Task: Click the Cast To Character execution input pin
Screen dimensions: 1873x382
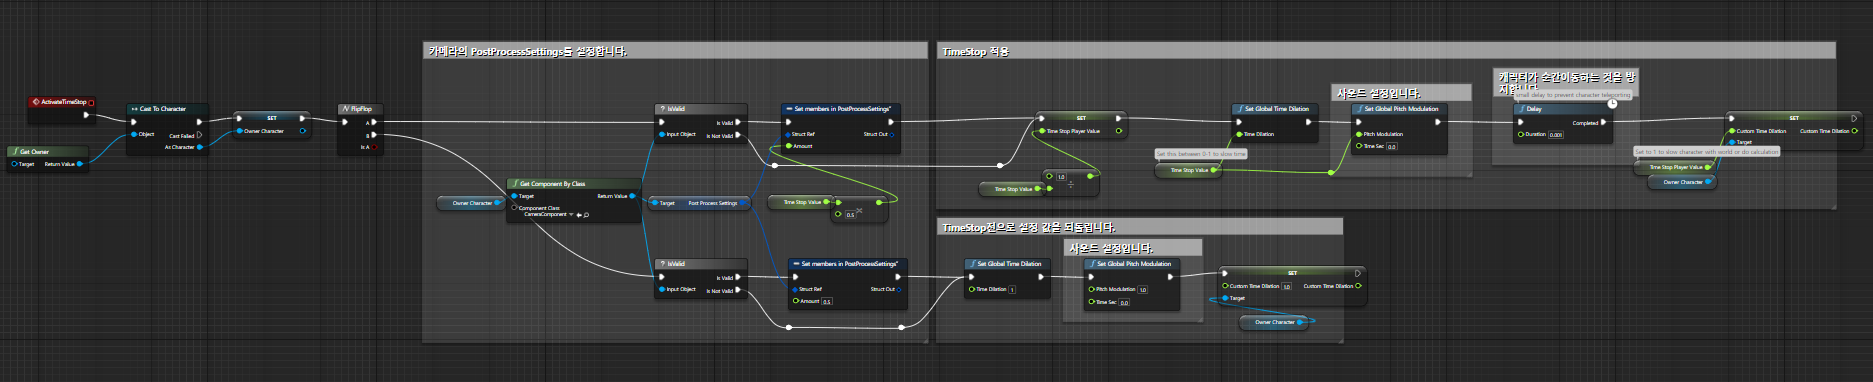Action: pos(134,121)
